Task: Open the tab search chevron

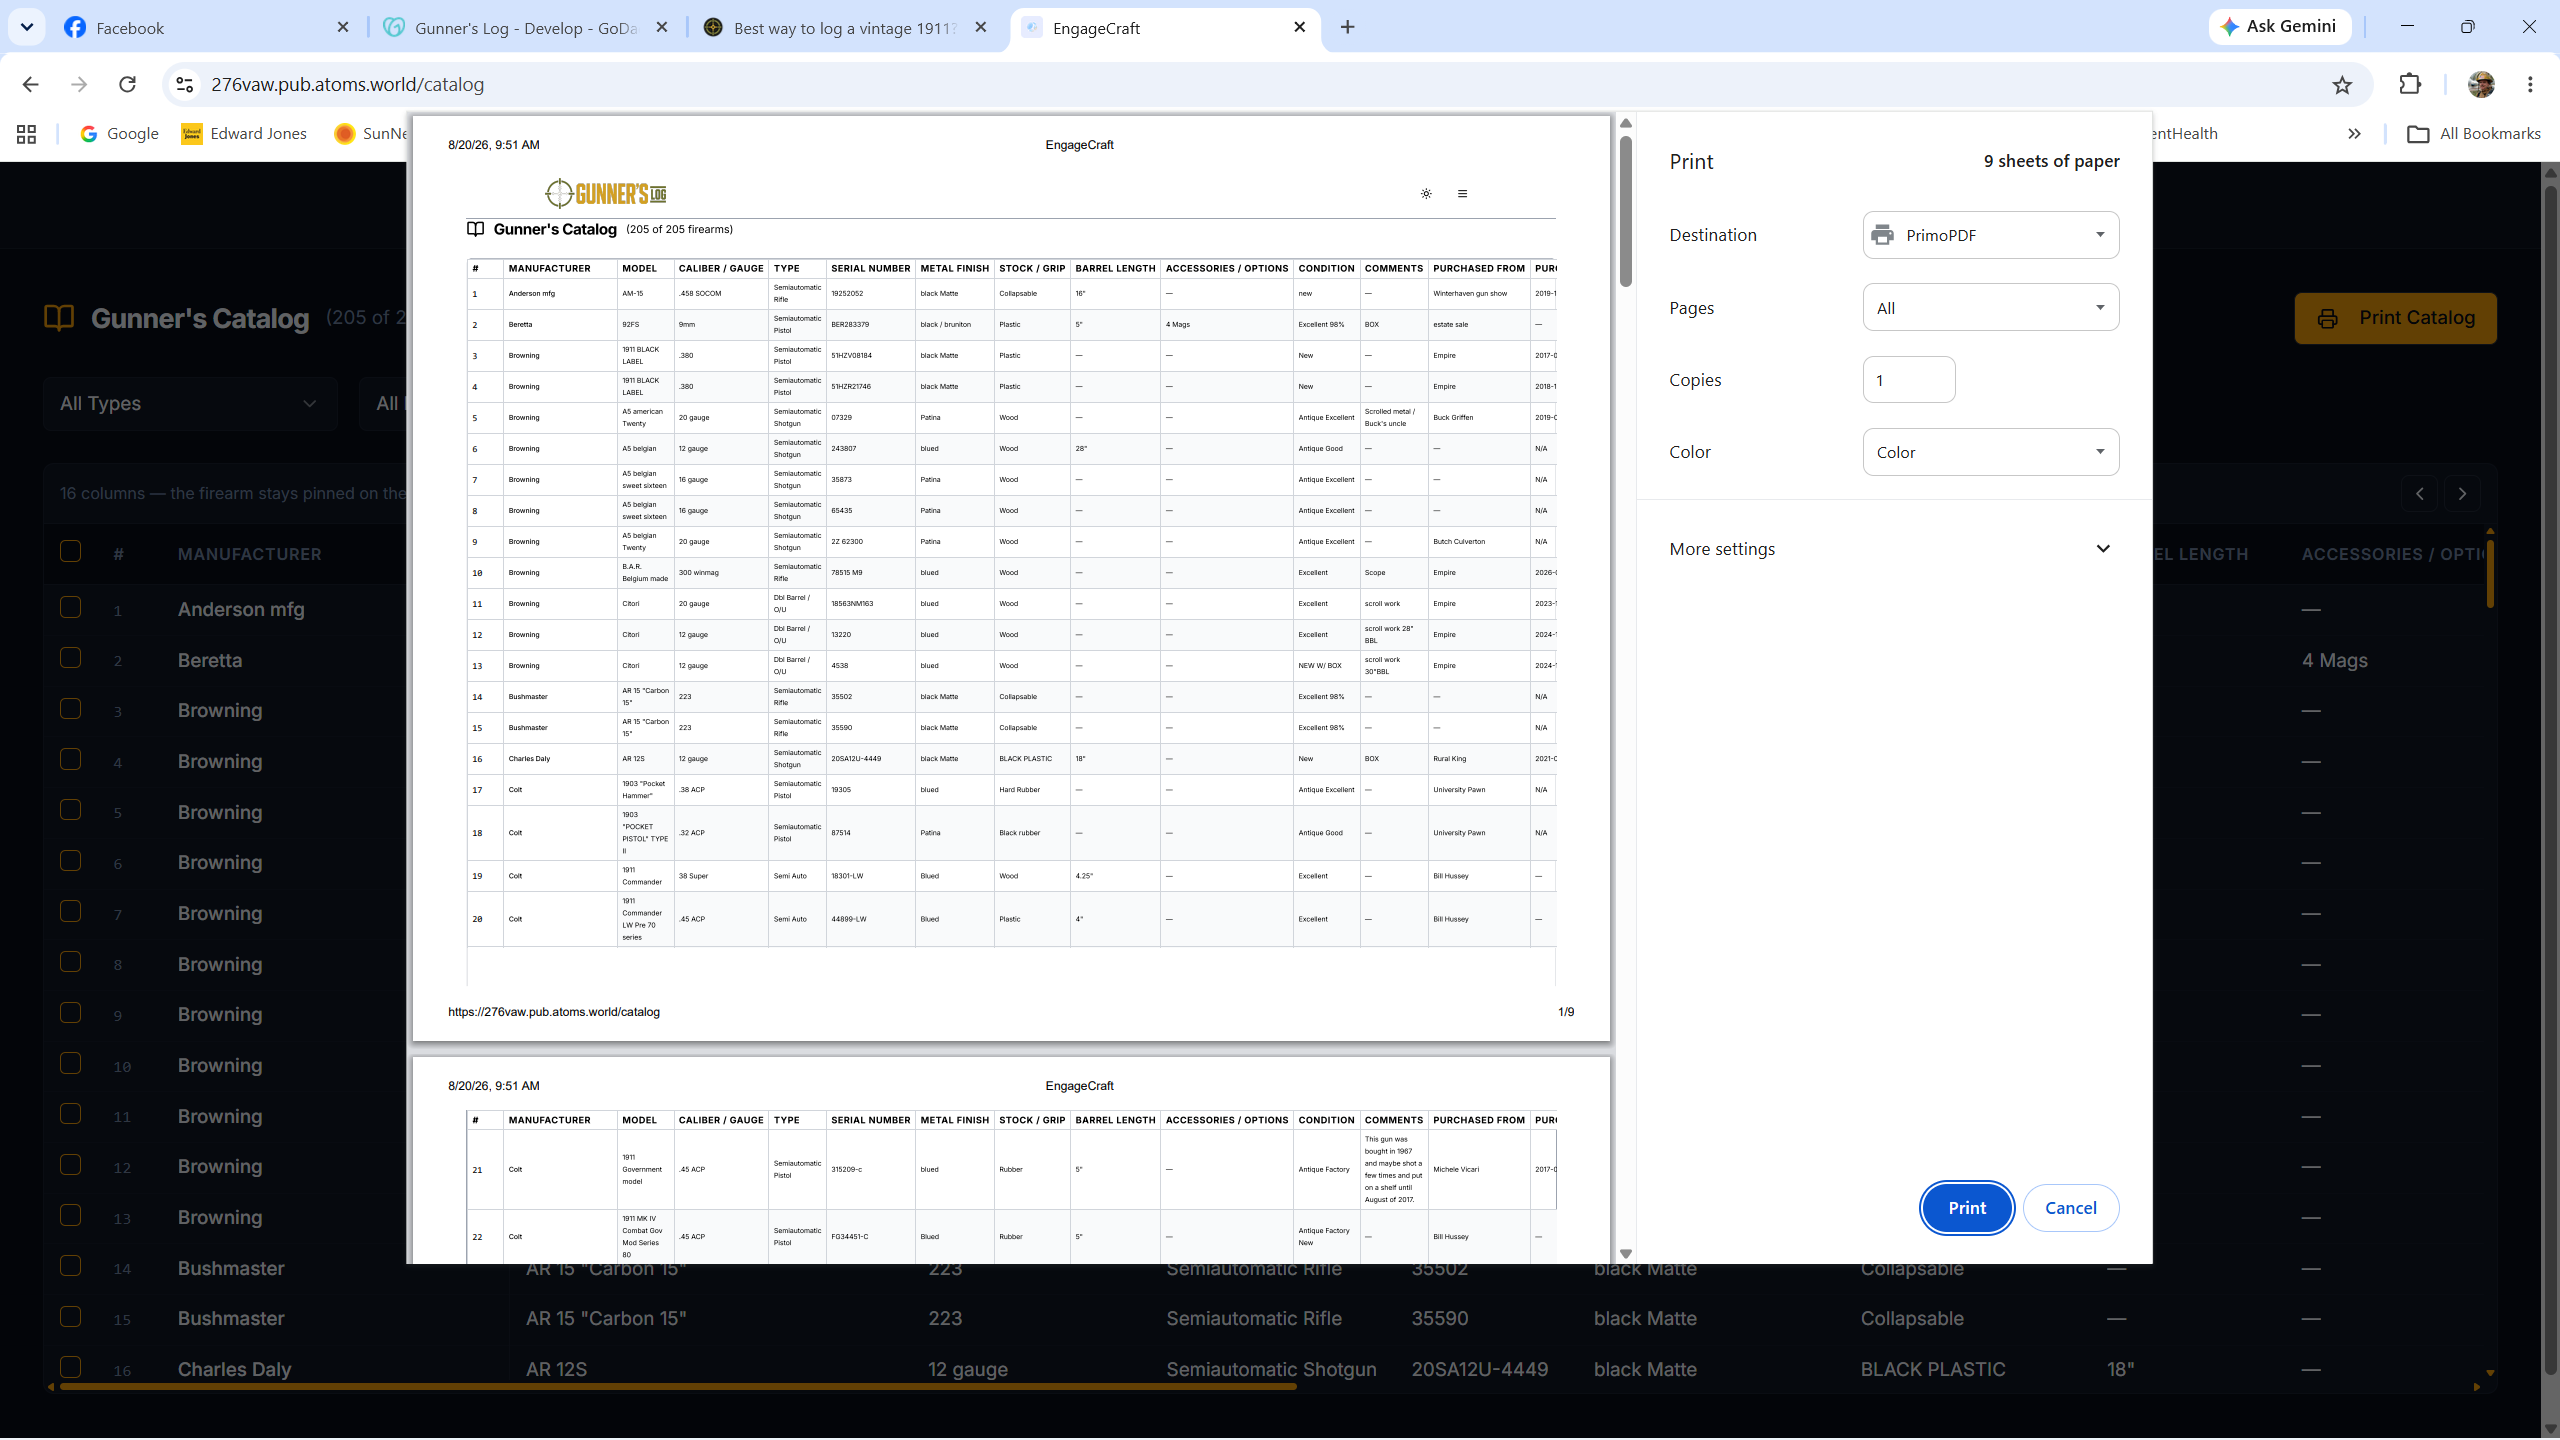Action: [27, 27]
